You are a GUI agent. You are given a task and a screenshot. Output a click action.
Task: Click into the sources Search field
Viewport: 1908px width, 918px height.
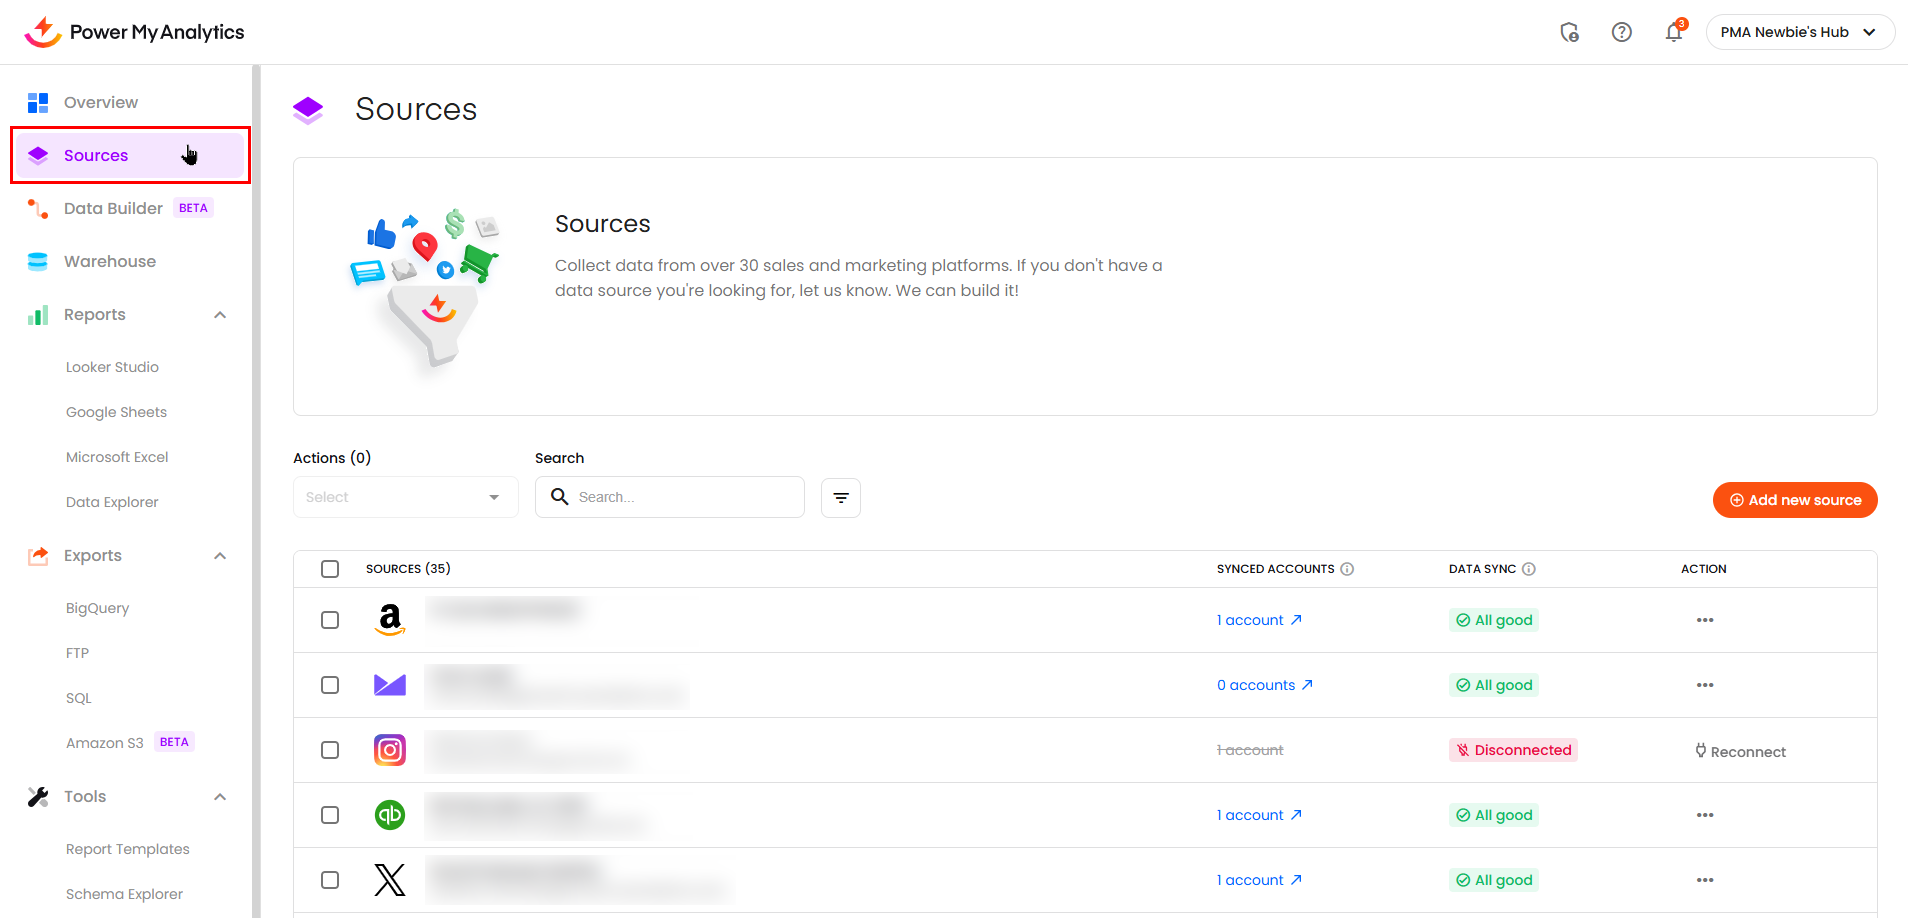[685, 497]
